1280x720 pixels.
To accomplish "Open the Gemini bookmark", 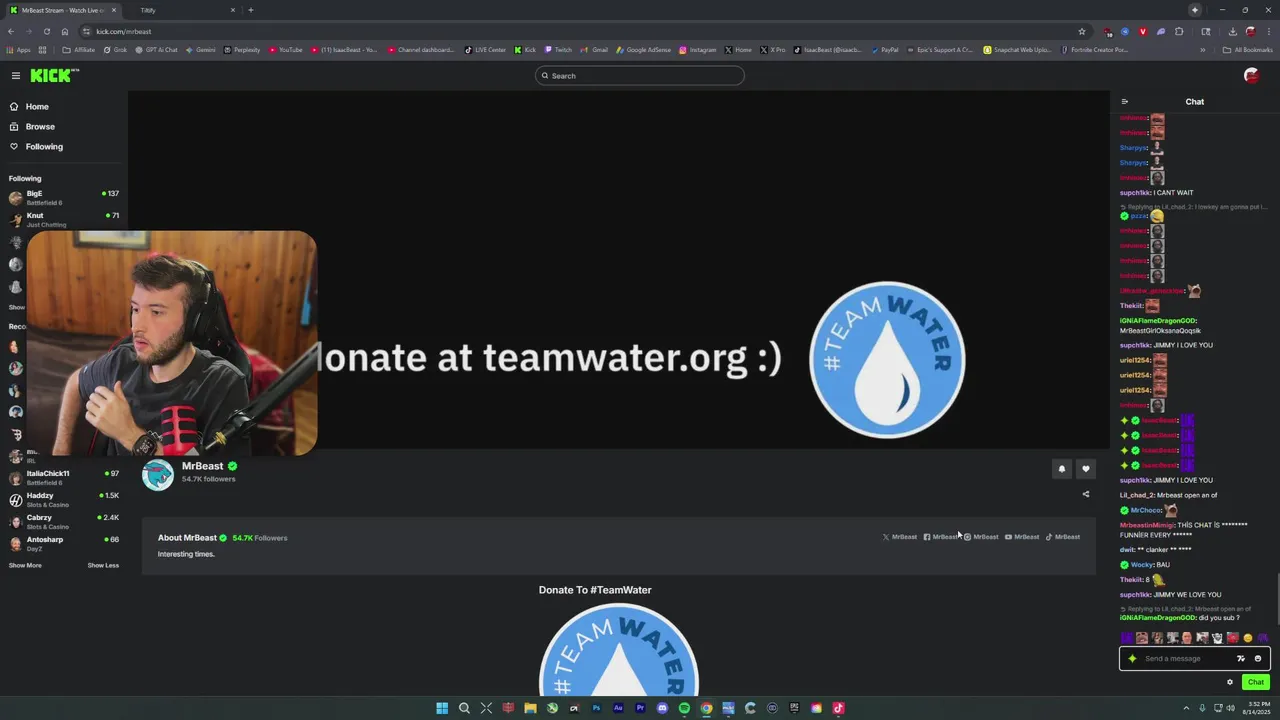I will point(200,50).
